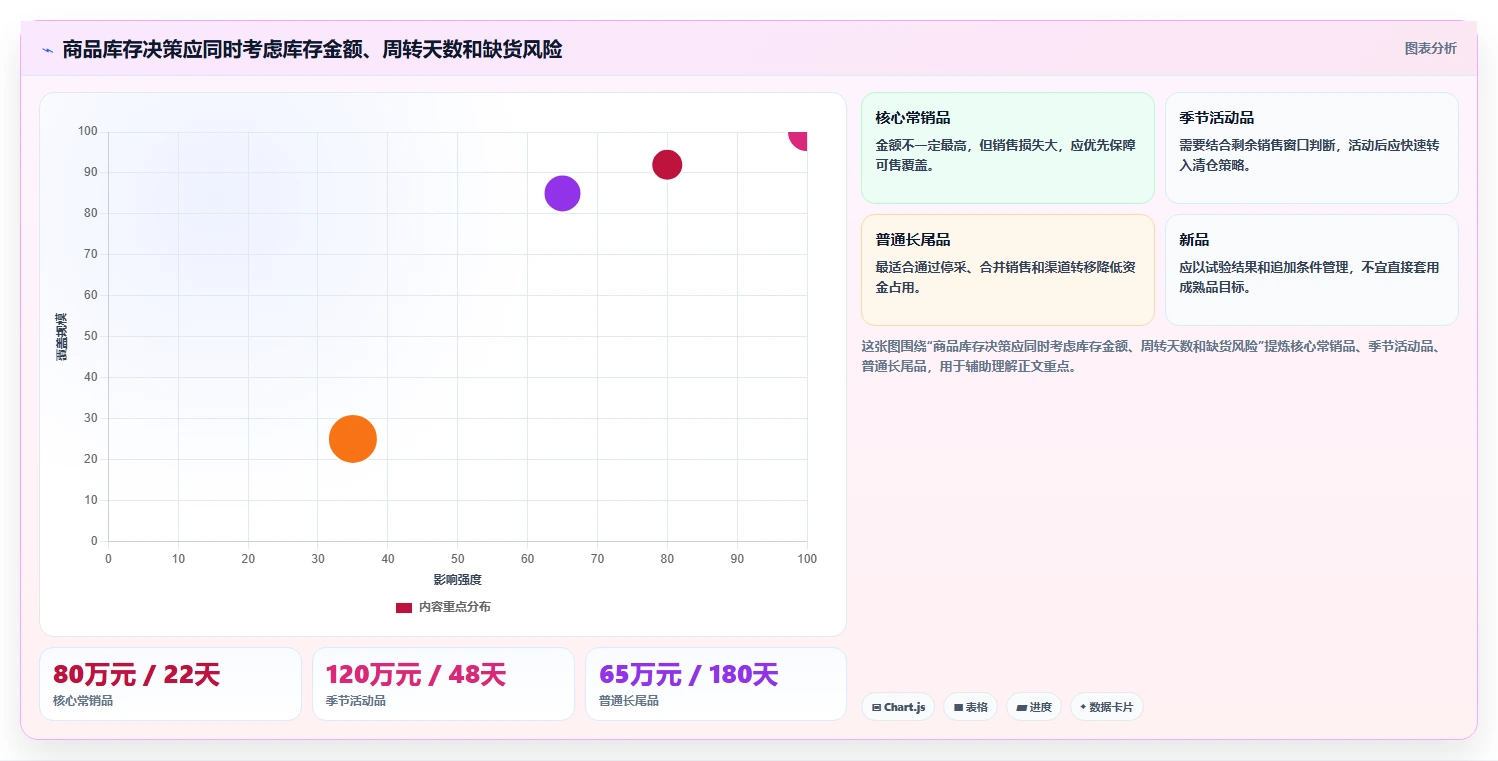Select the 进度 tag
Viewport: 1498px width, 761px height.
pos(1034,707)
